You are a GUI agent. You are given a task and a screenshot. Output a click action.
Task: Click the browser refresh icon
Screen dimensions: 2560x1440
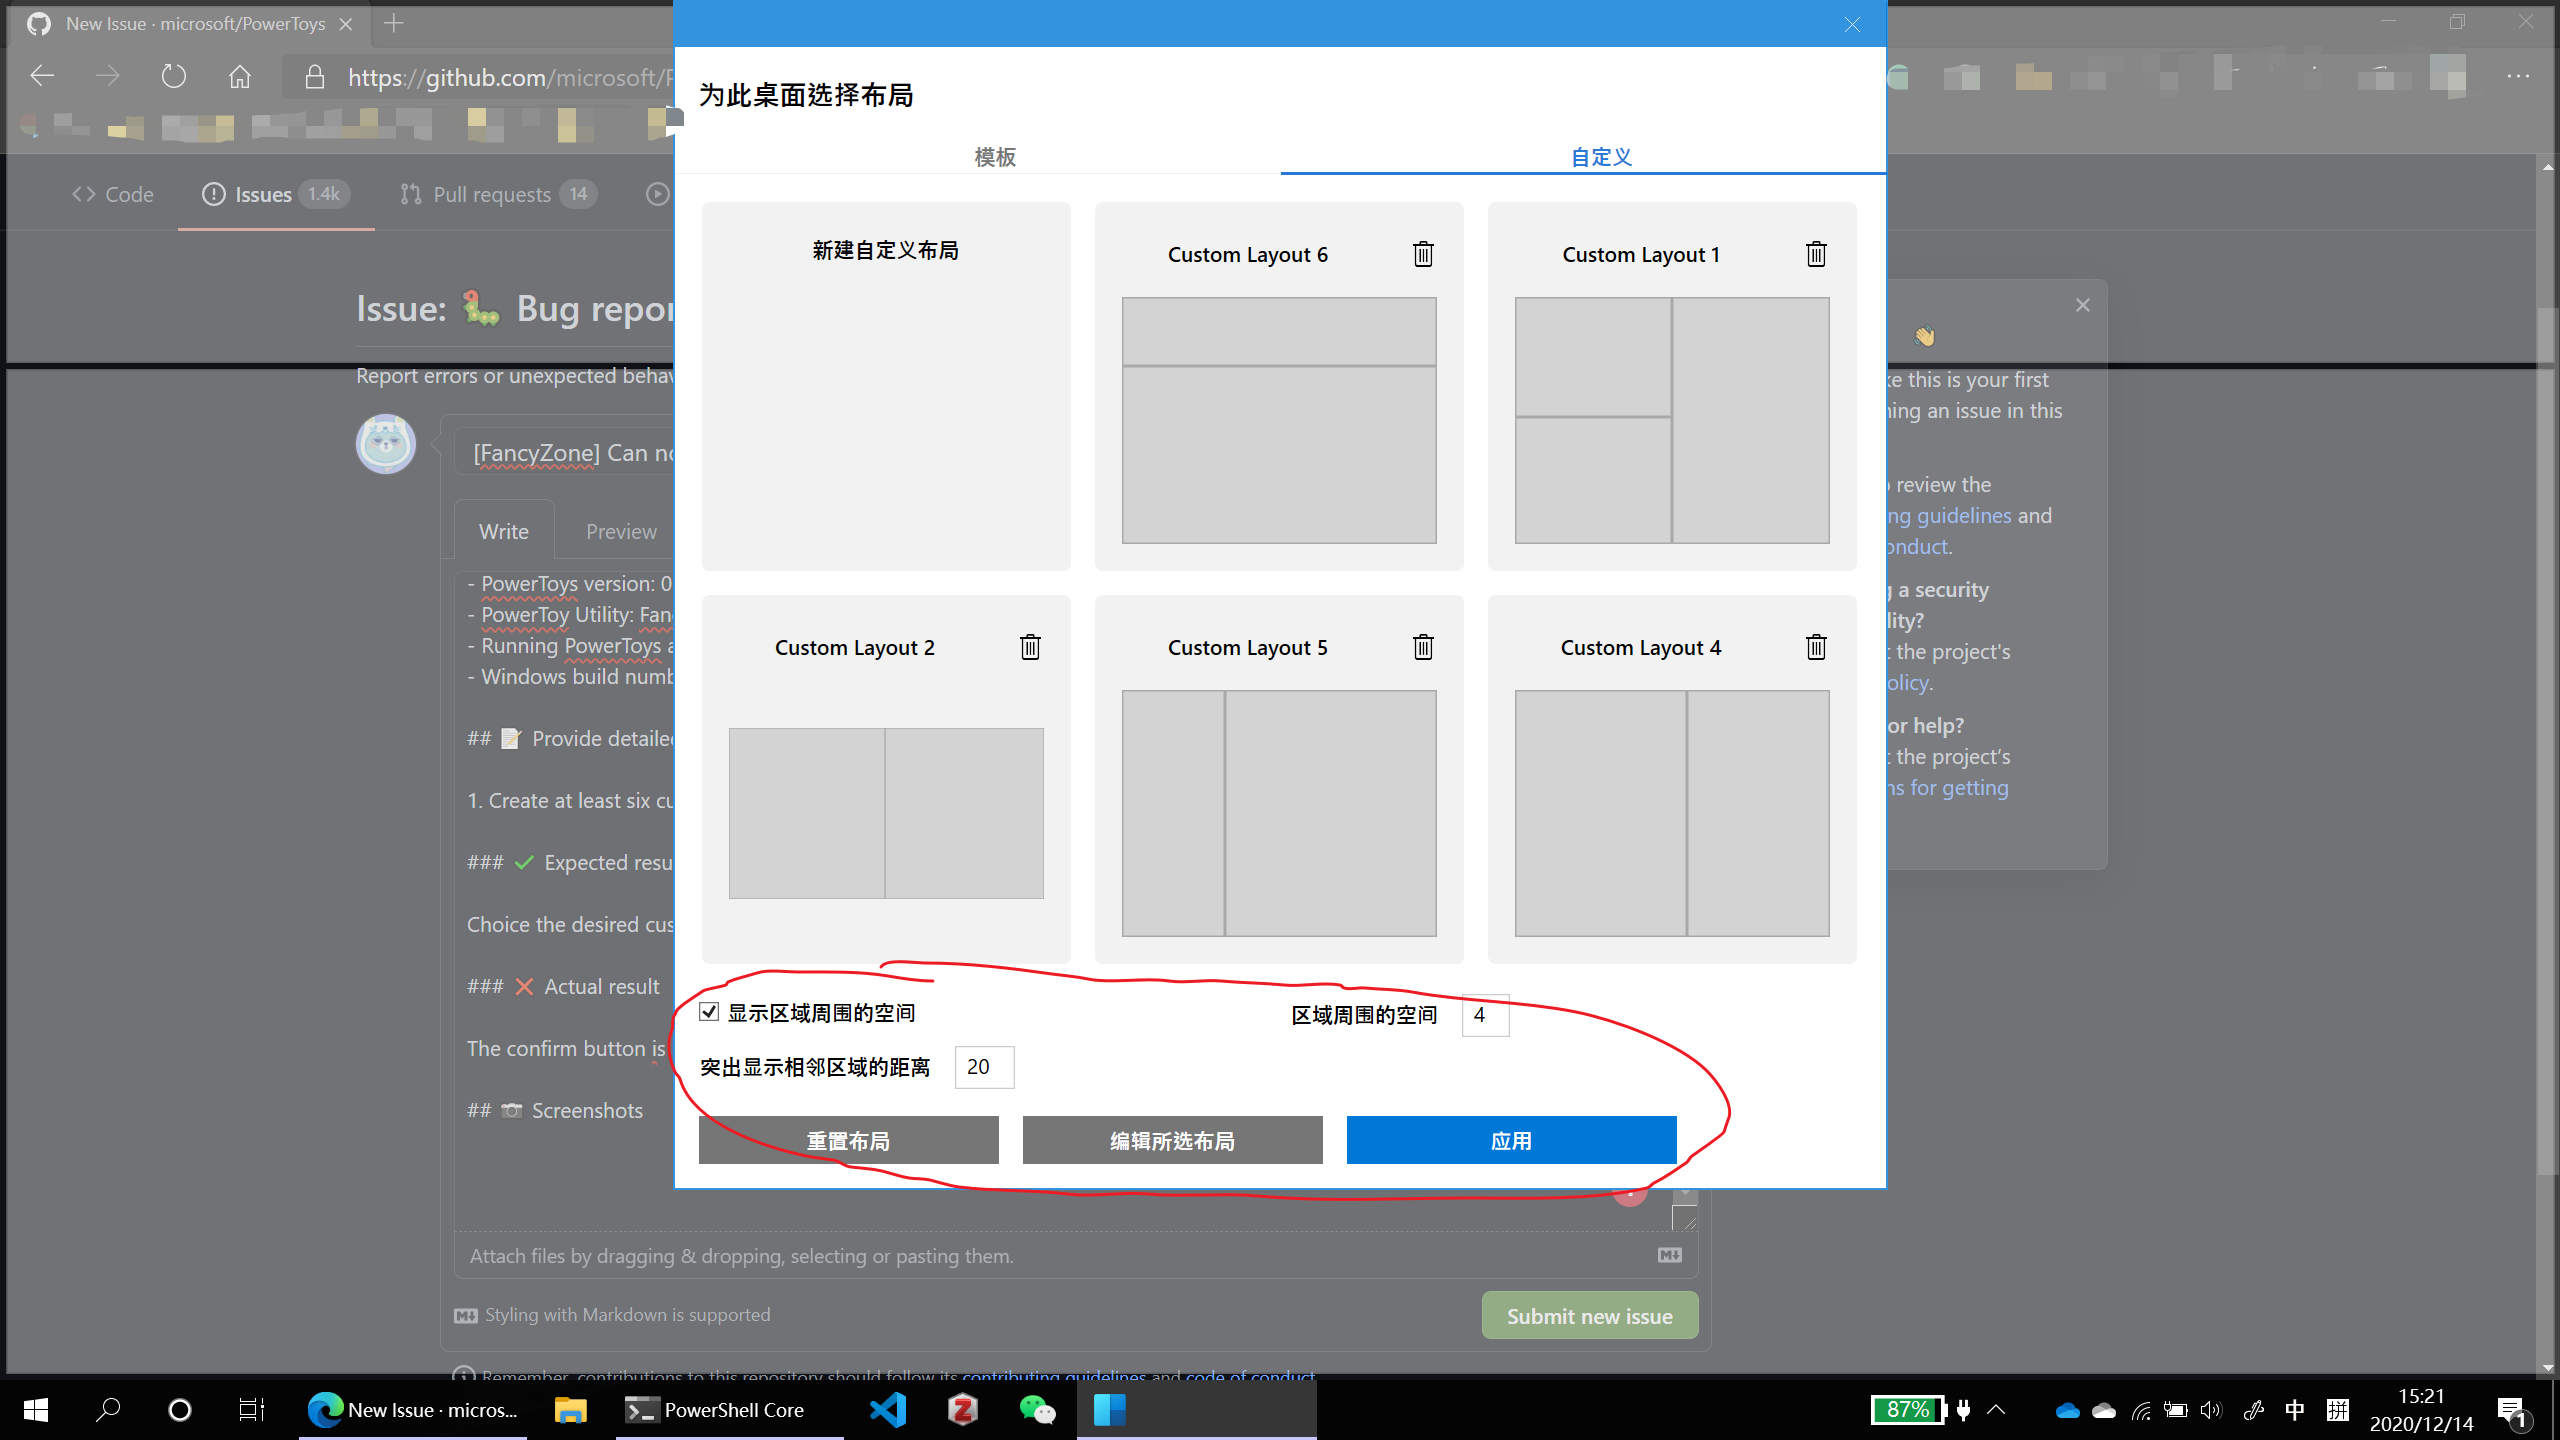(x=173, y=75)
